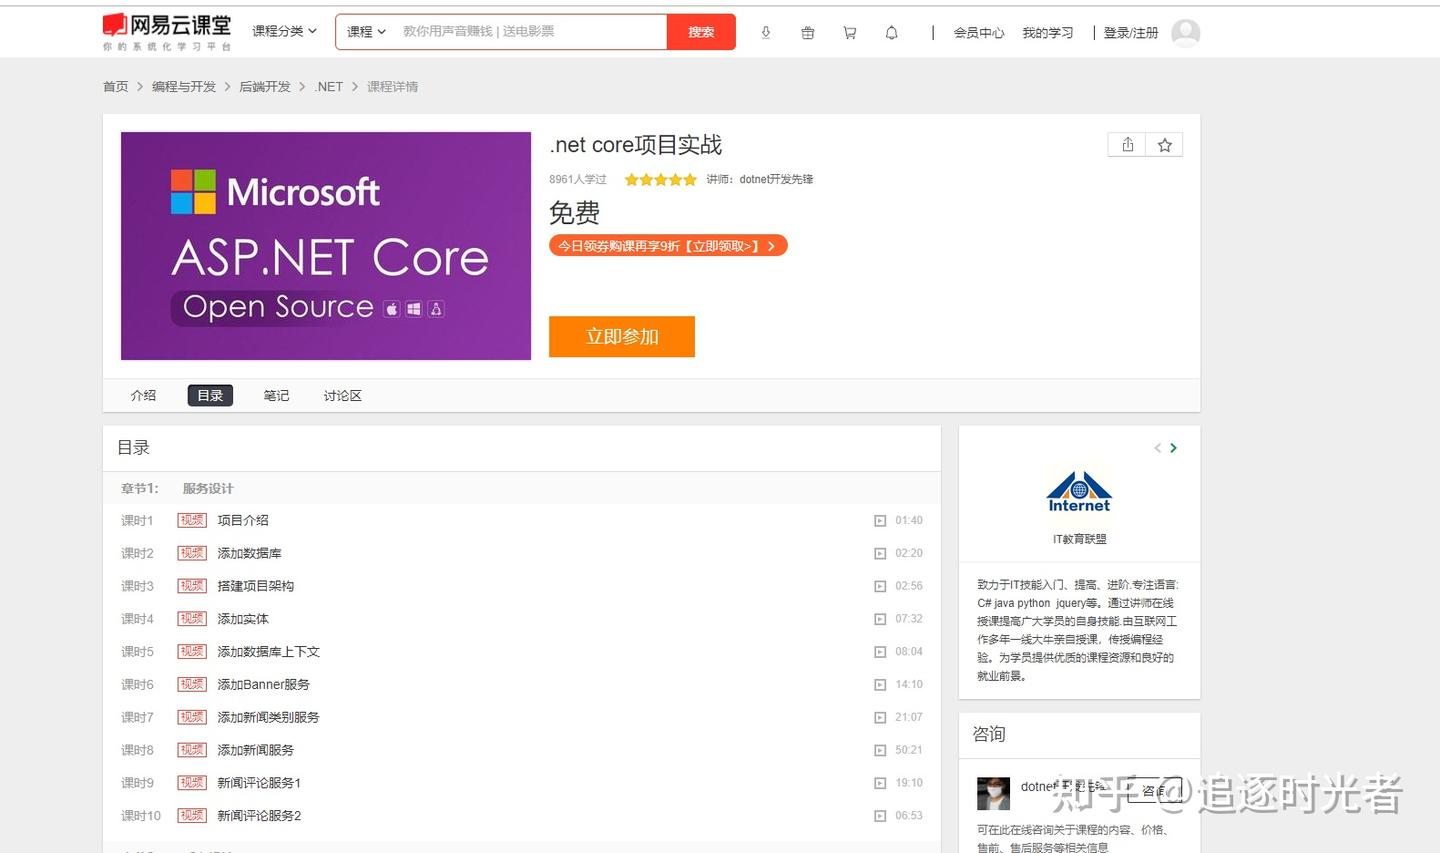Share the course using the share icon
Image resolution: width=1440 pixels, height=853 pixels.
point(1126,144)
